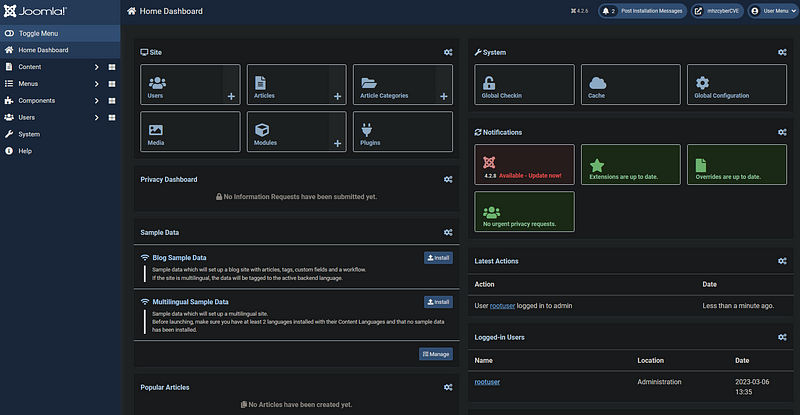Click the plus icon on Users tile
Image resolution: width=800 pixels, height=415 pixels.
click(x=231, y=97)
